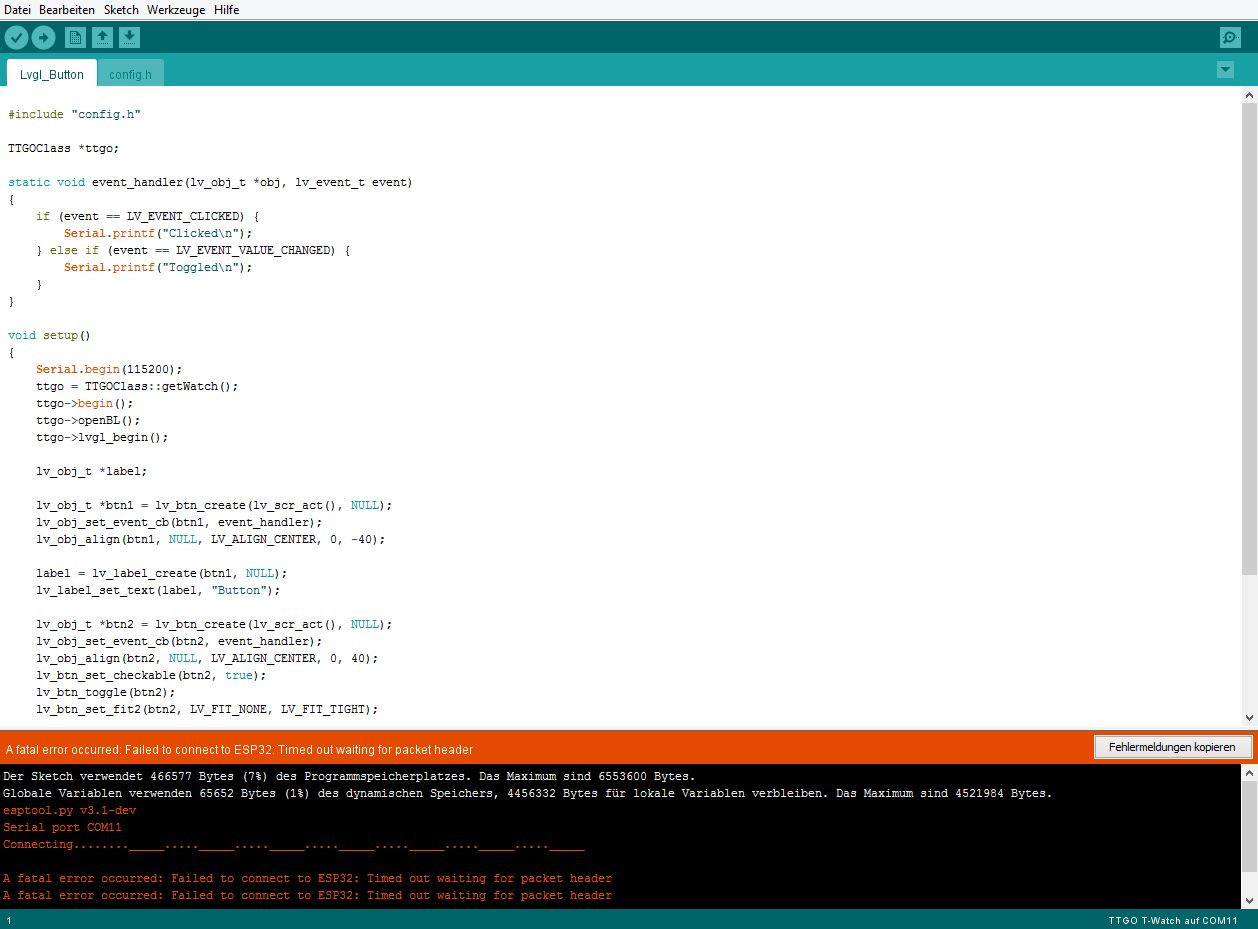
Task: Save sketch with the Save icon
Action: [x=129, y=38]
